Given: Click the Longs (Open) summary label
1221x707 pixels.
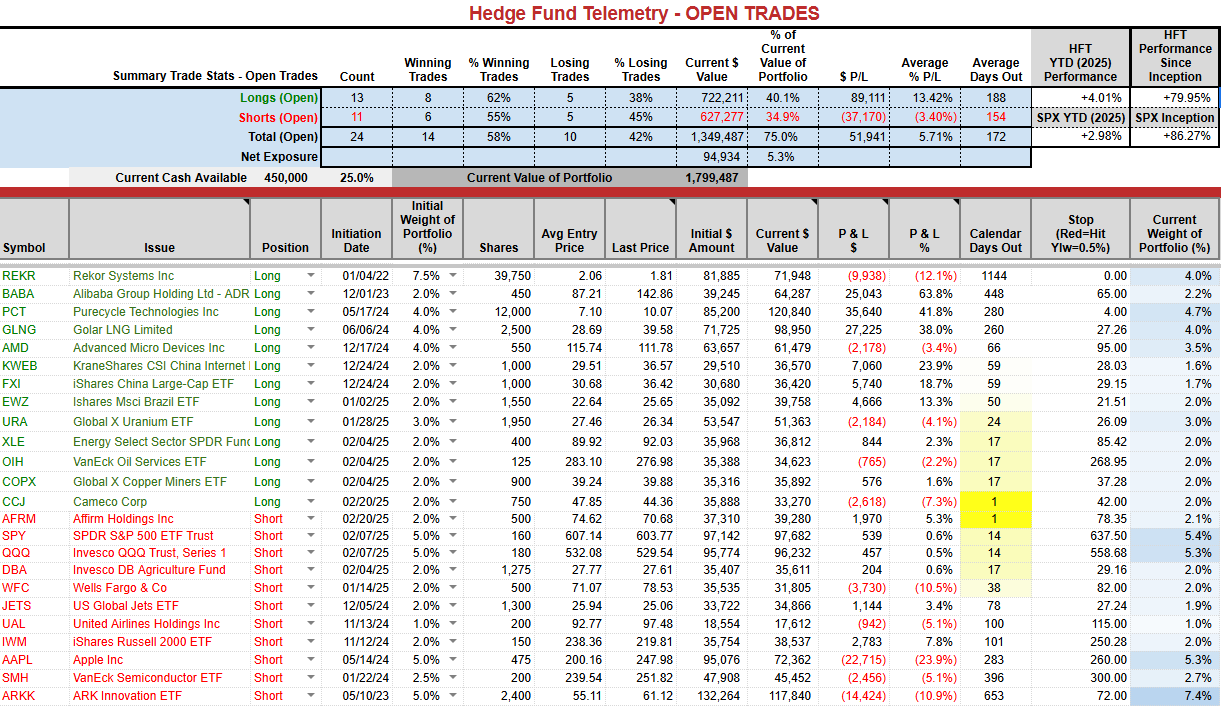Looking at the screenshot, I should 279,98.
